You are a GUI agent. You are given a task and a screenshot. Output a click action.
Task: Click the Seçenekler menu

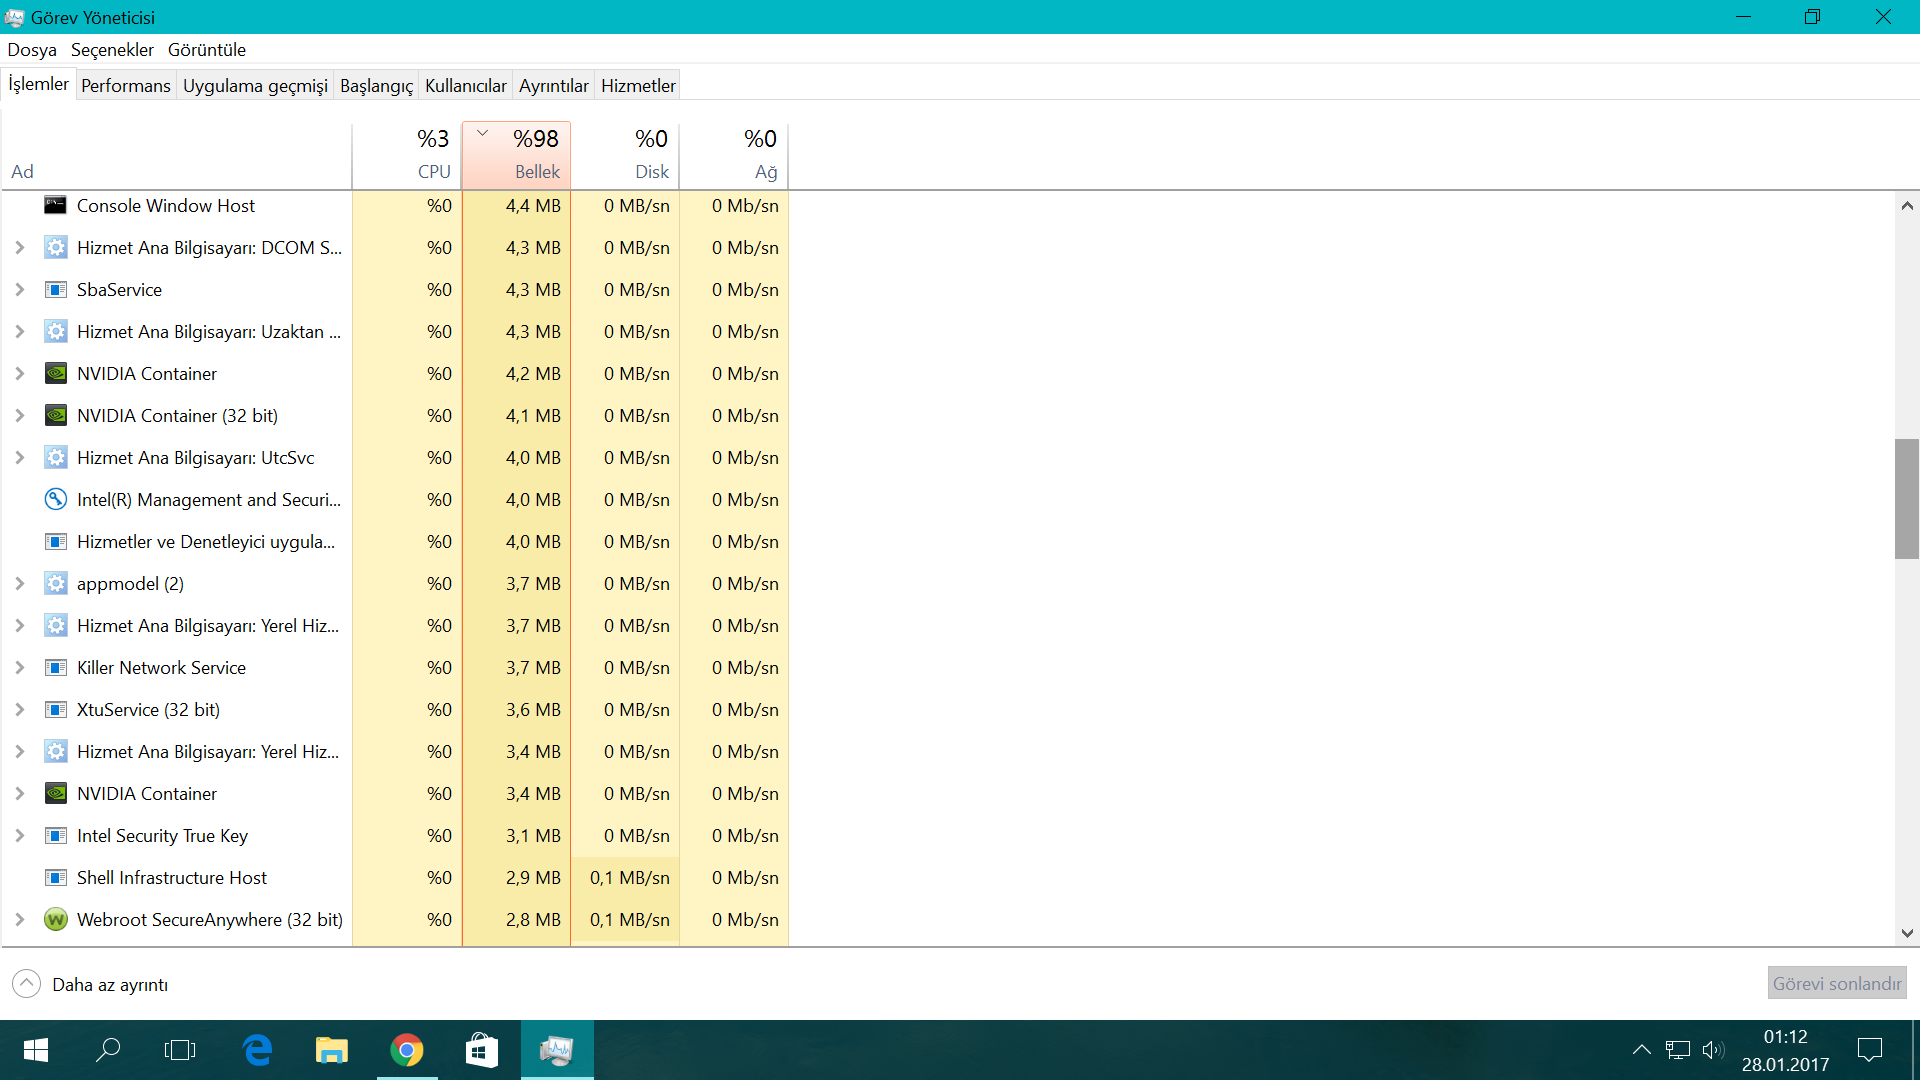[x=113, y=49]
